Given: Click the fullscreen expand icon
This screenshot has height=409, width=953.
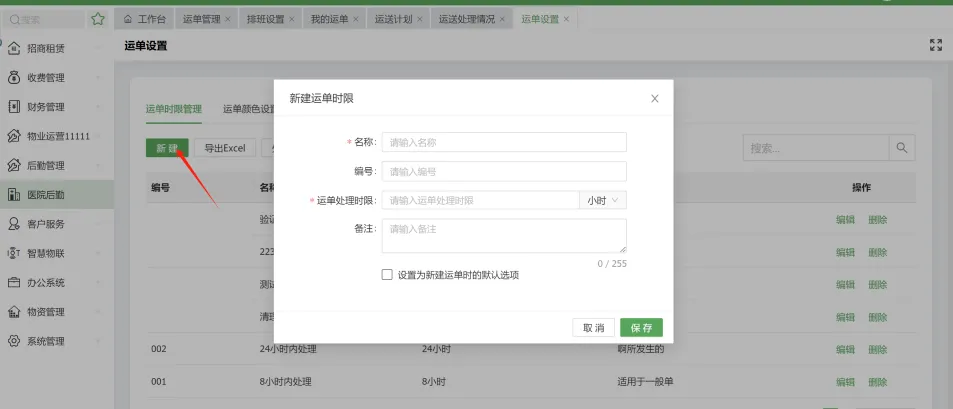Looking at the screenshot, I should [x=936, y=45].
